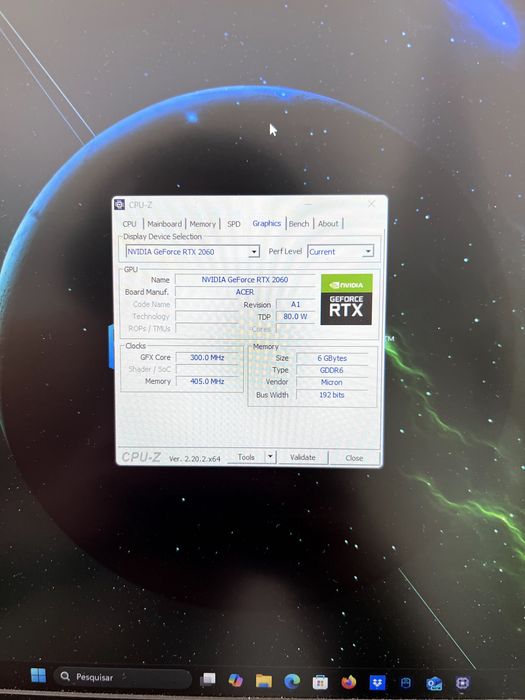Click the GFX Core clock 300.0 MHz
525x700 pixels.
[207, 357]
